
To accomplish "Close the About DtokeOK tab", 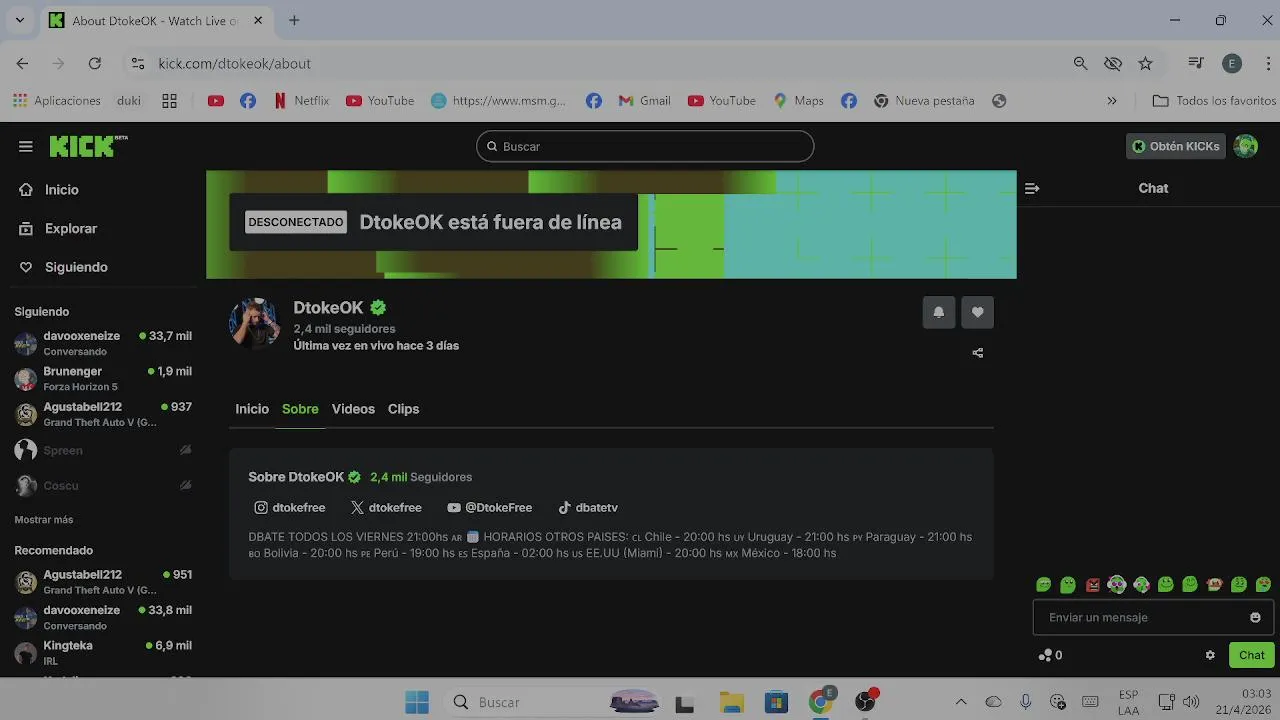I will 257,20.
